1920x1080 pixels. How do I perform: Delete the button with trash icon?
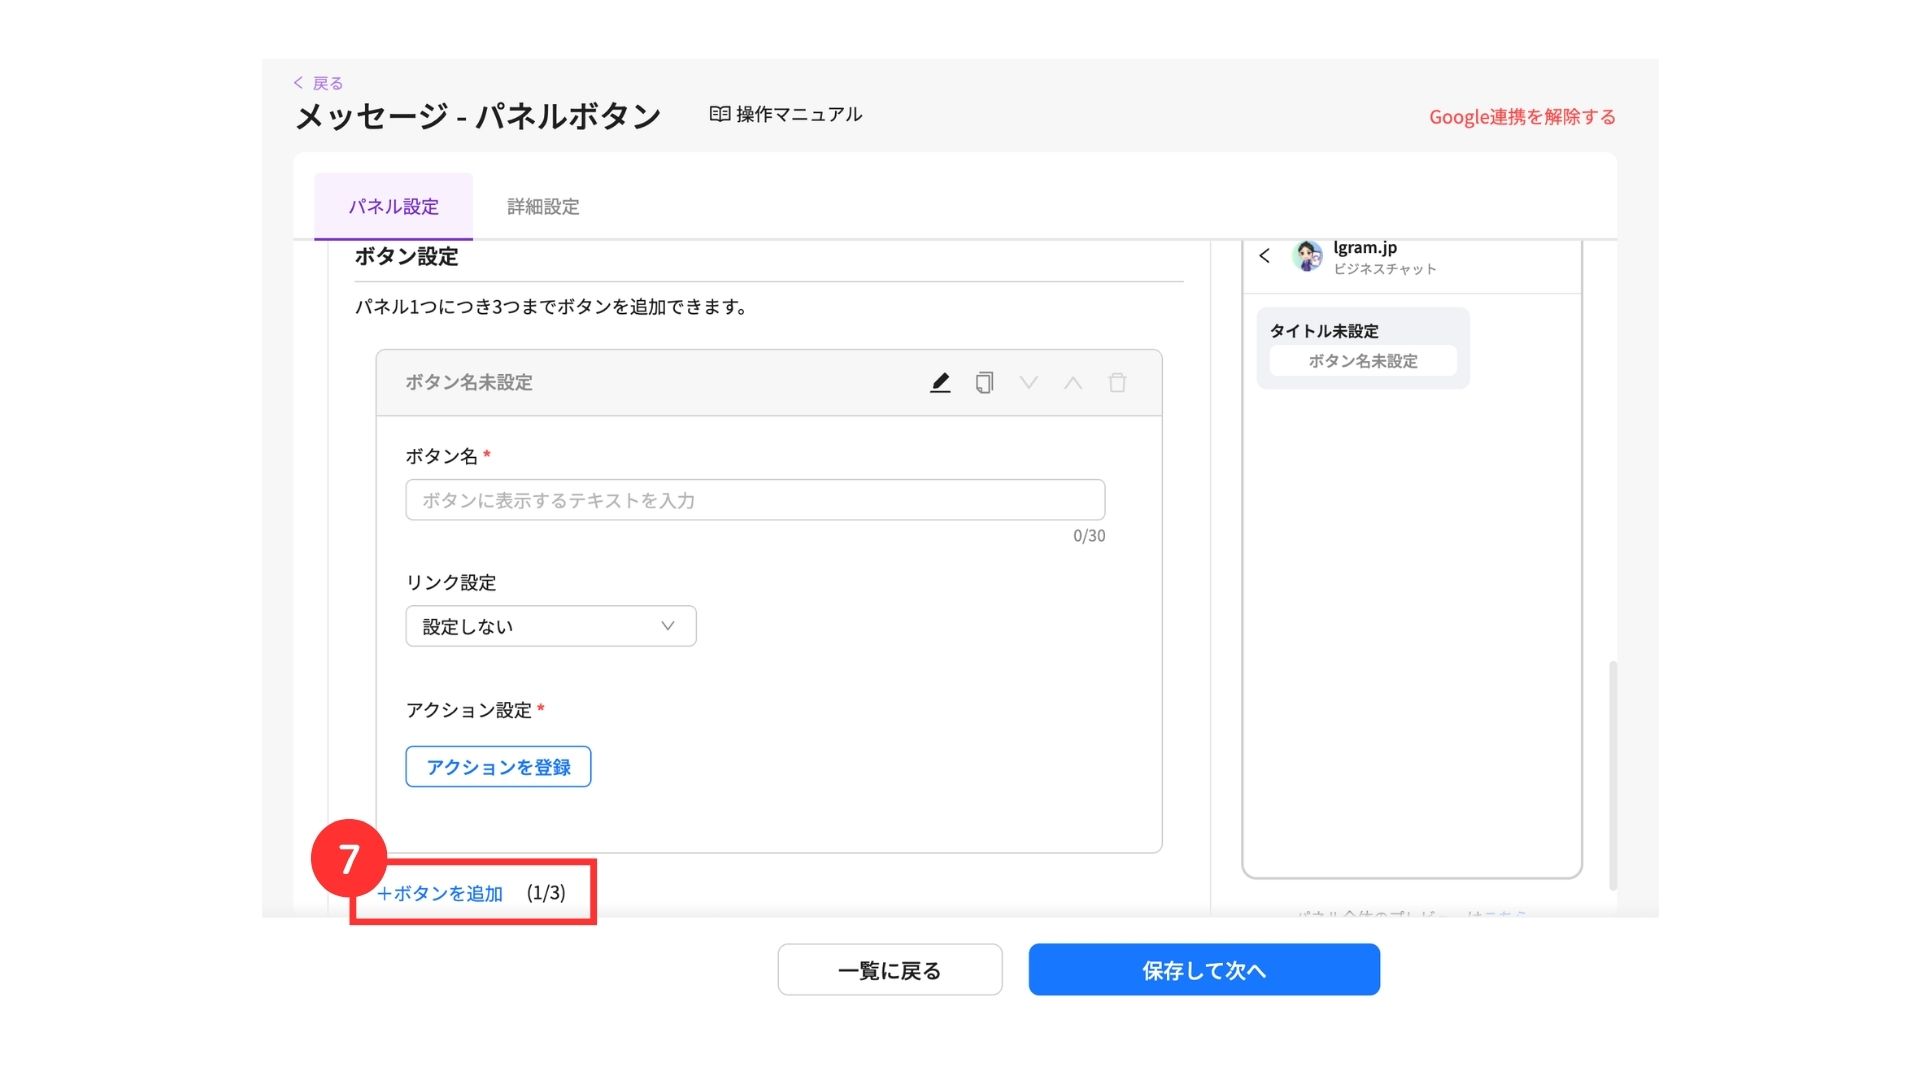(x=1117, y=383)
